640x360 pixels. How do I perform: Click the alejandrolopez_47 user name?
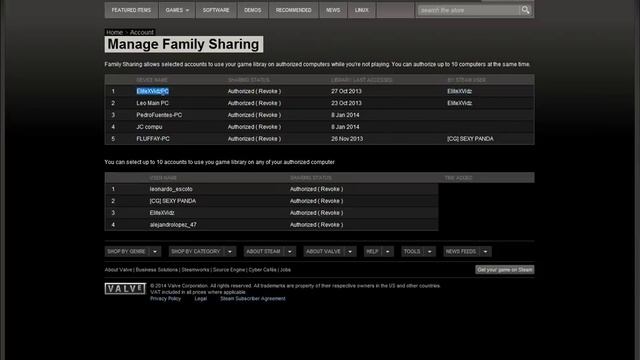(173, 224)
